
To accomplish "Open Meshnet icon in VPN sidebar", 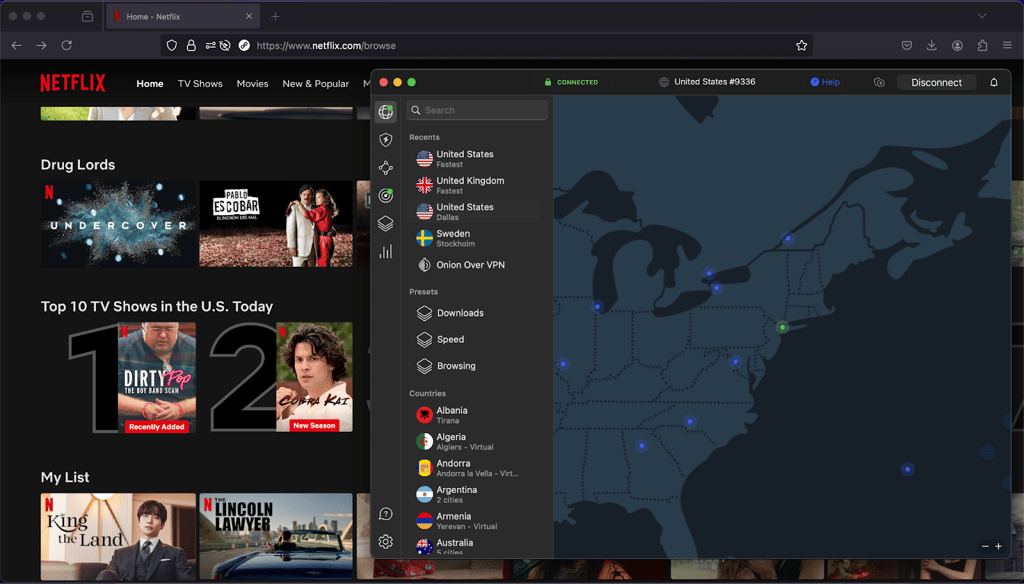I will click(385, 168).
